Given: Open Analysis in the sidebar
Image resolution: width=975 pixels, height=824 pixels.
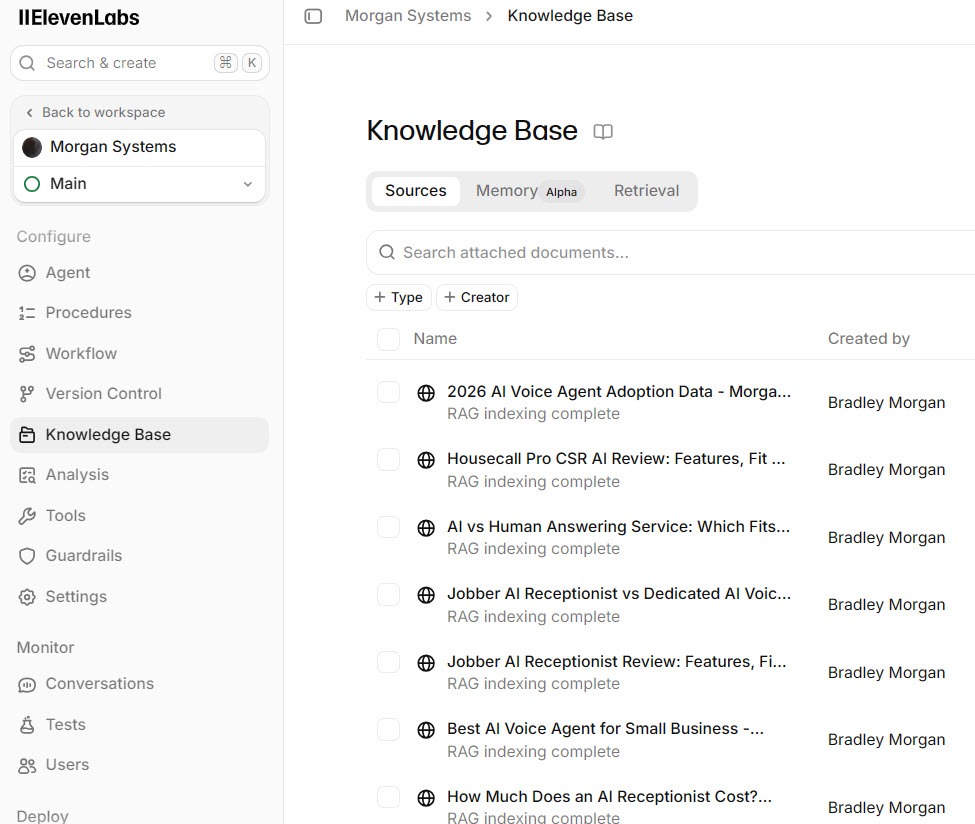Looking at the screenshot, I should (x=139, y=475).
